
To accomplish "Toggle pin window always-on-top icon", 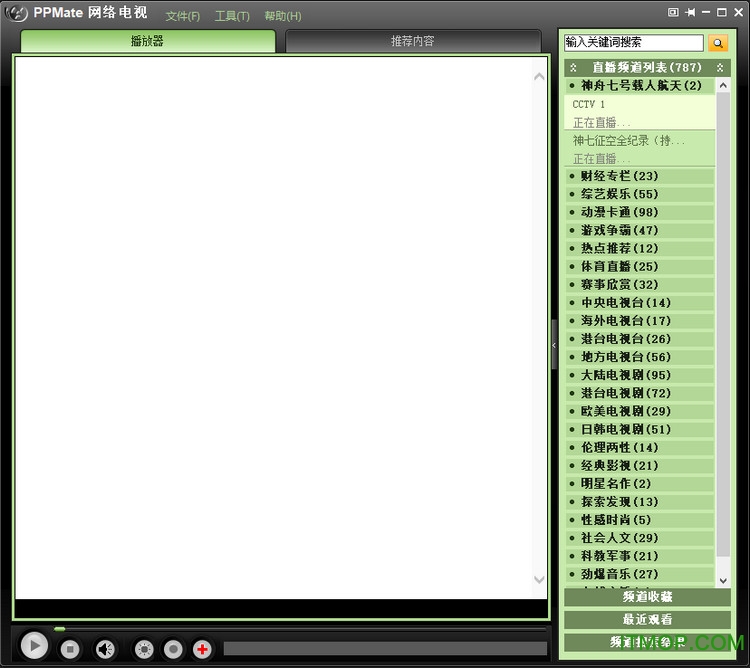I will click(690, 12).
